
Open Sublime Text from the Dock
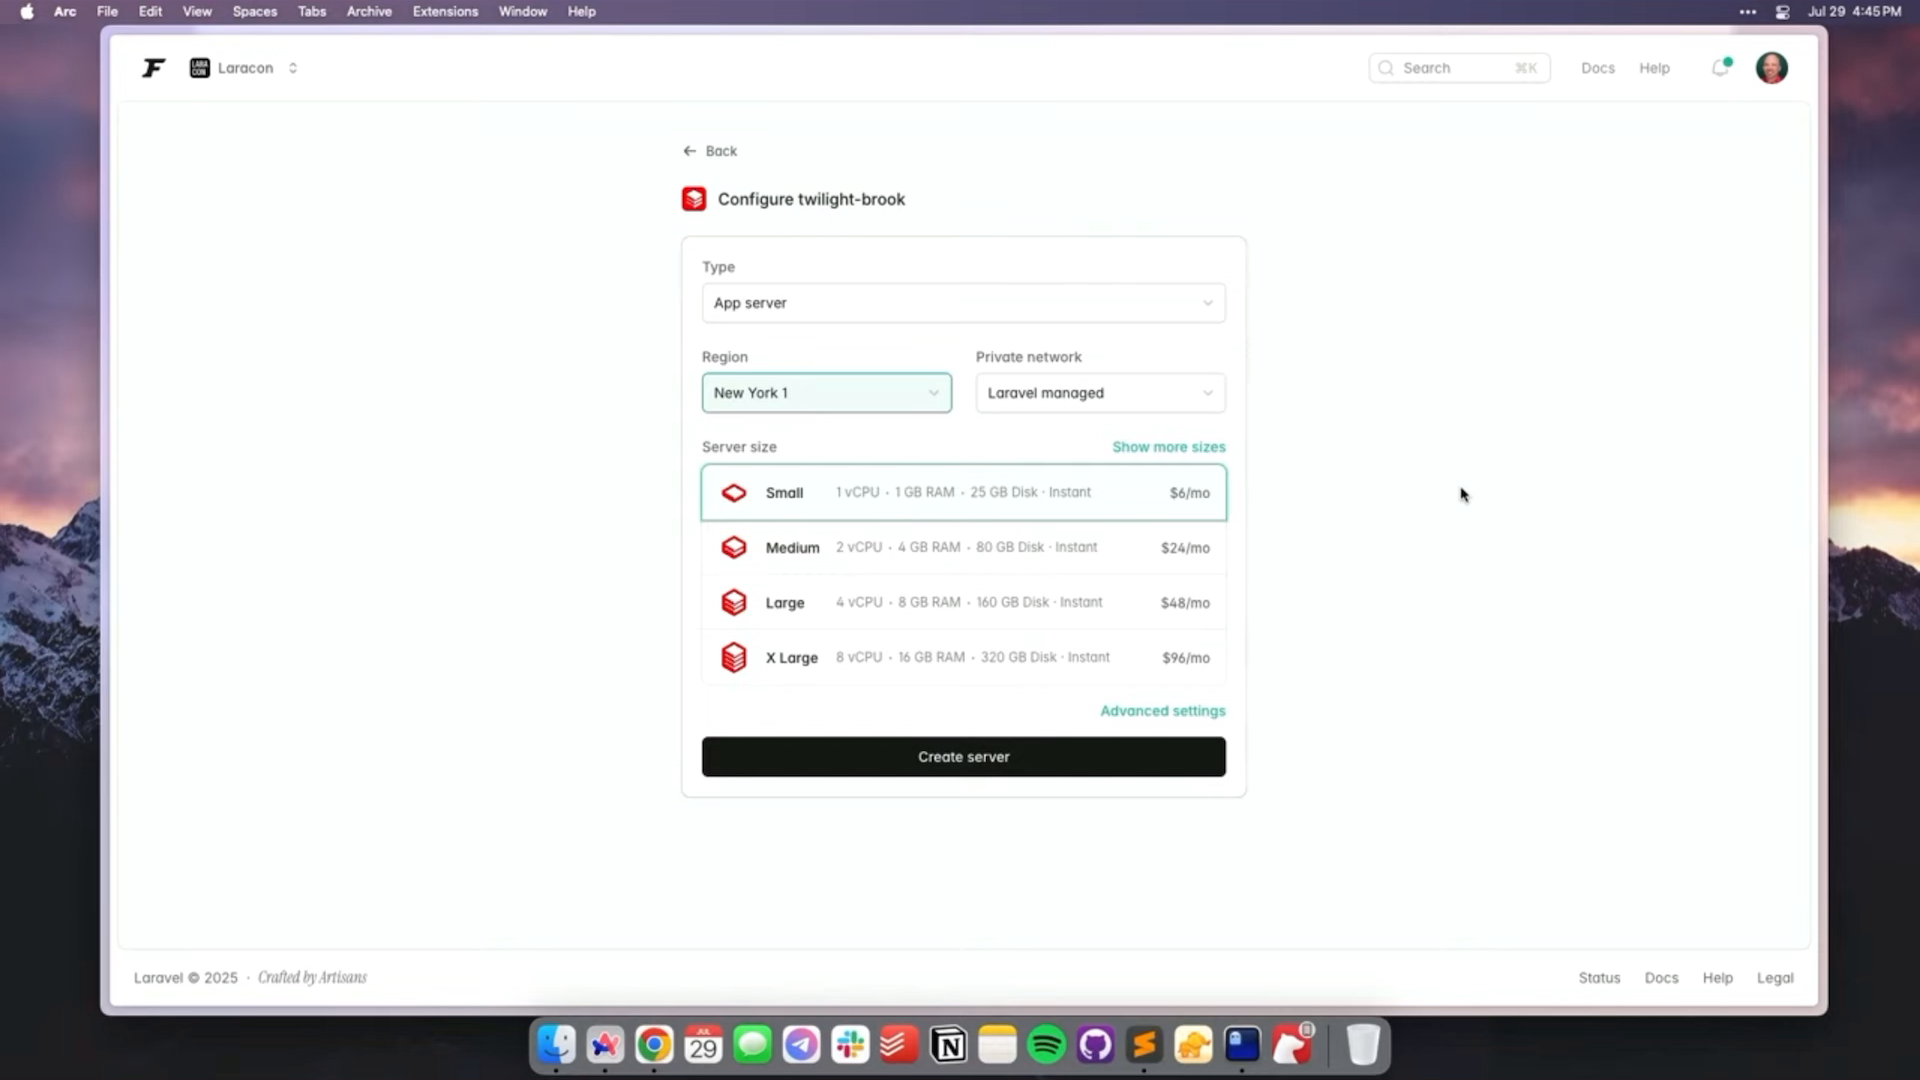coord(1144,1046)
